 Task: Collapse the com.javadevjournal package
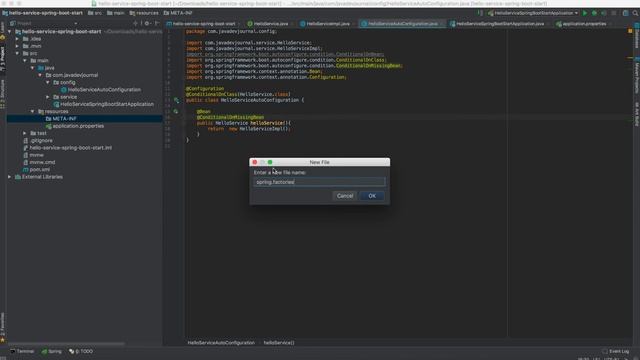(40, 75)
